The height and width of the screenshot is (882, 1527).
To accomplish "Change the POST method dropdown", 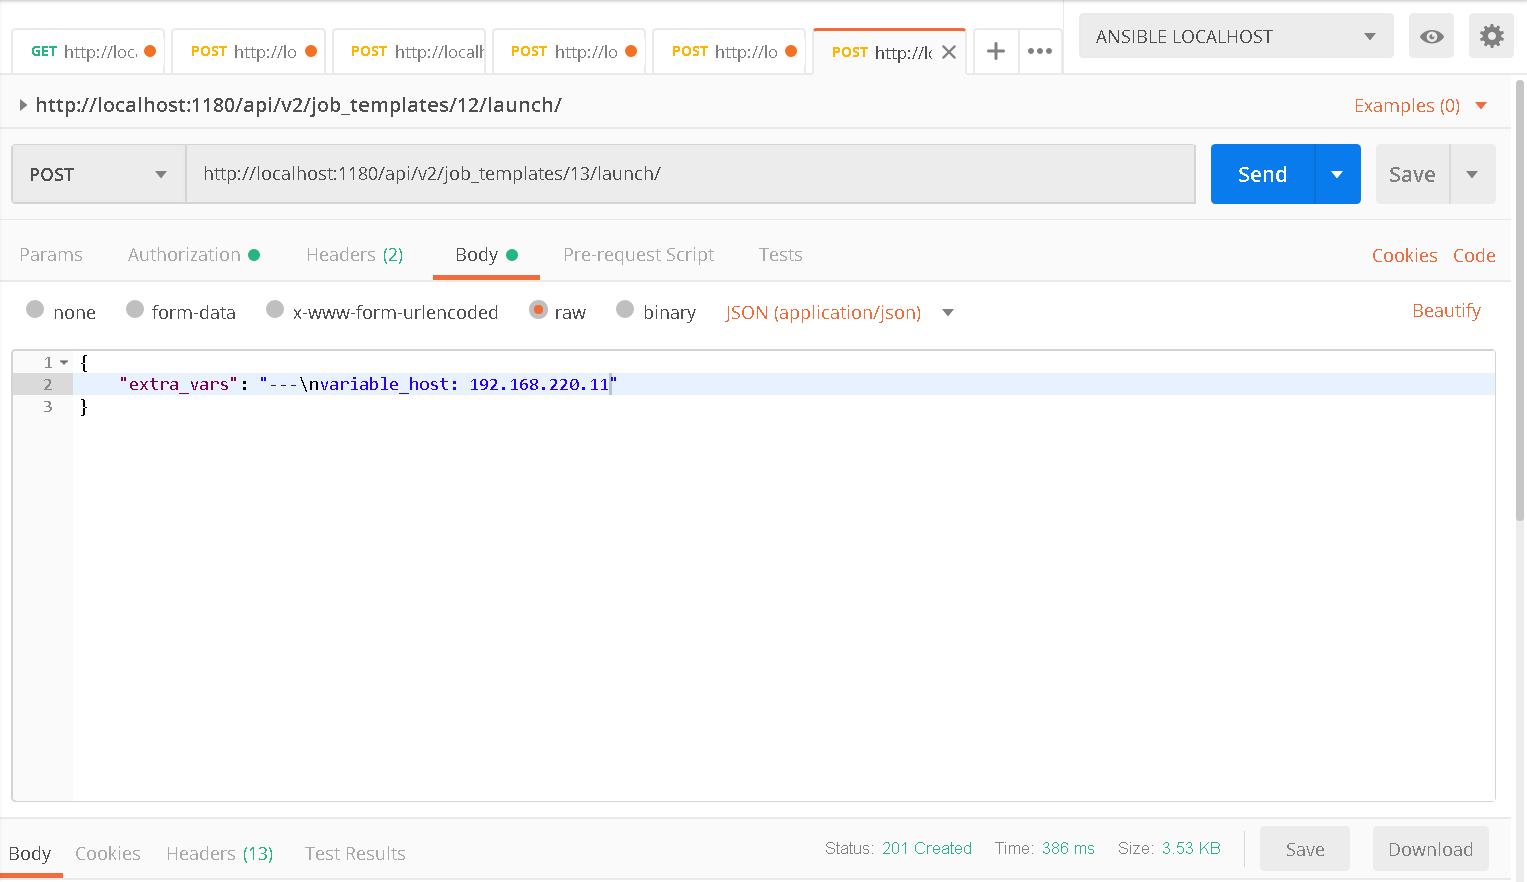I will tap(99, 174).
